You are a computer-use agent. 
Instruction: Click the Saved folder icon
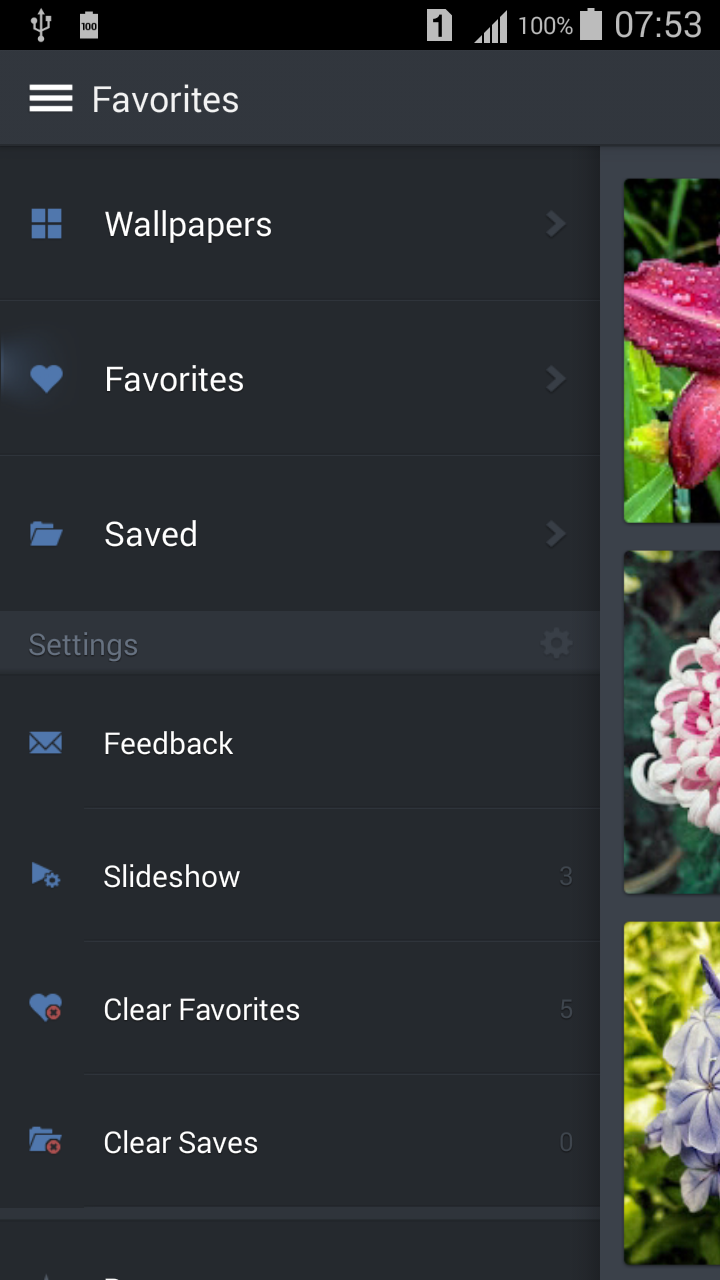point(46,534)
